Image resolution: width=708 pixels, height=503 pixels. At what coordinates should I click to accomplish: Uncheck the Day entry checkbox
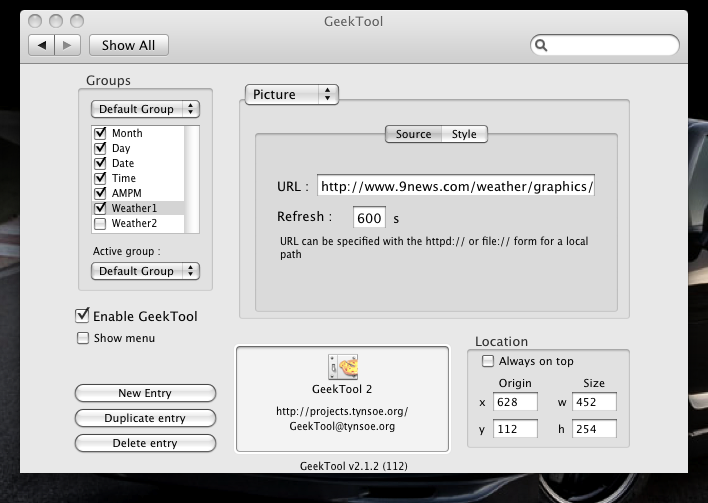(x=100, y=148)
